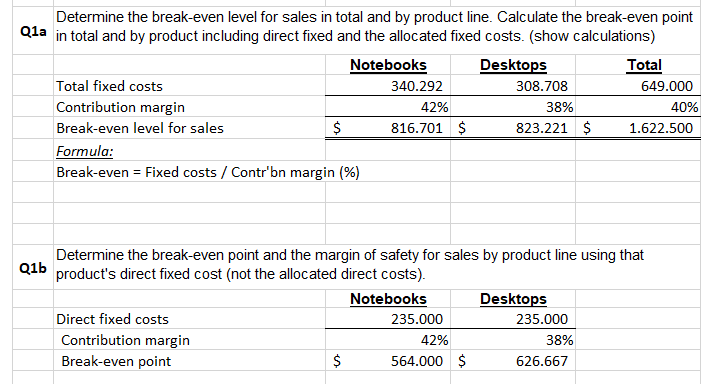Select the Q1a label cell
713x384 pixels.
pos(33,31)
